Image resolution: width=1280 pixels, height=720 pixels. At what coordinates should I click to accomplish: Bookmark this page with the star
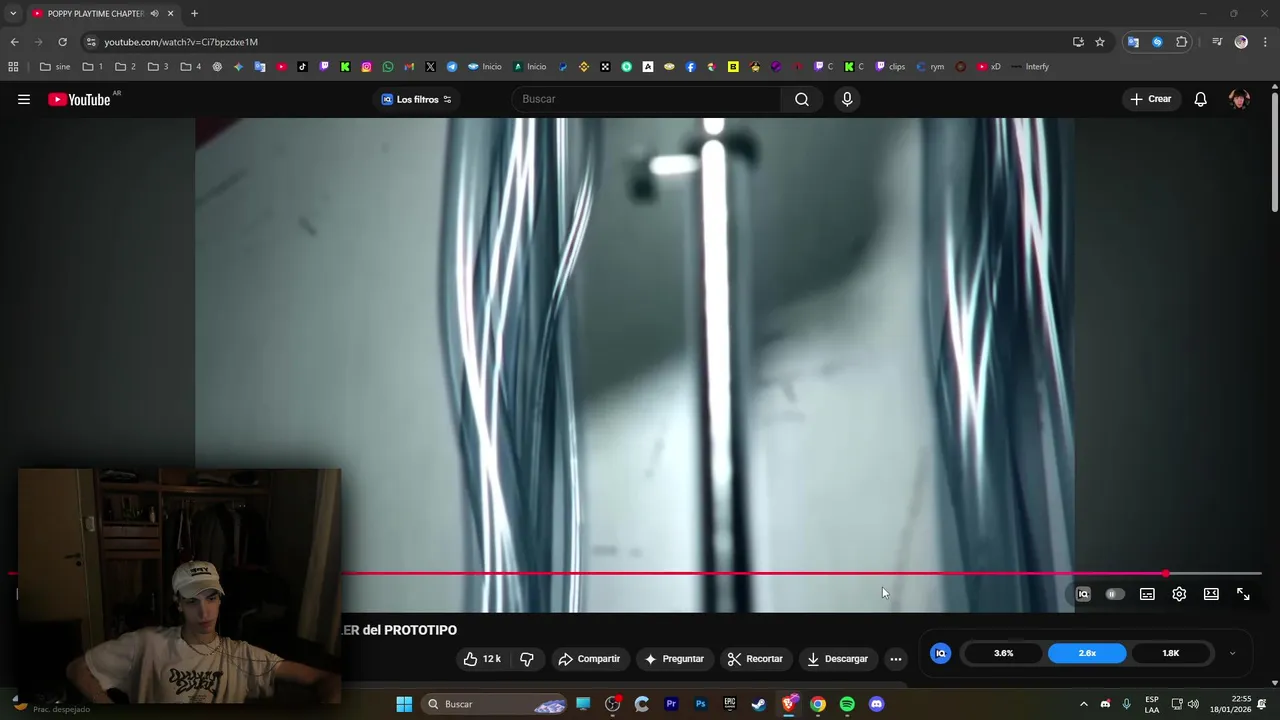pyautogui.click(x=1100, y=42)
